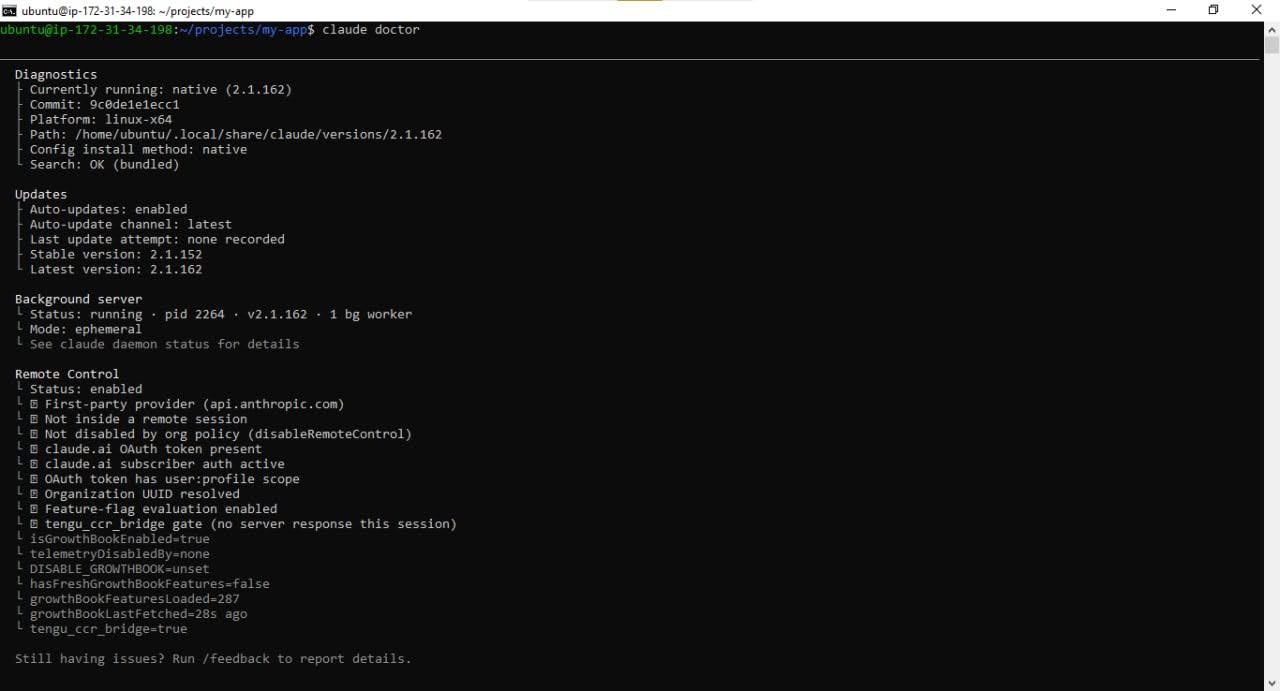The width and height of the screenshot is (1280, 691).
Task: Click the 'Platform: linux-x64' line
Action: 100,120
